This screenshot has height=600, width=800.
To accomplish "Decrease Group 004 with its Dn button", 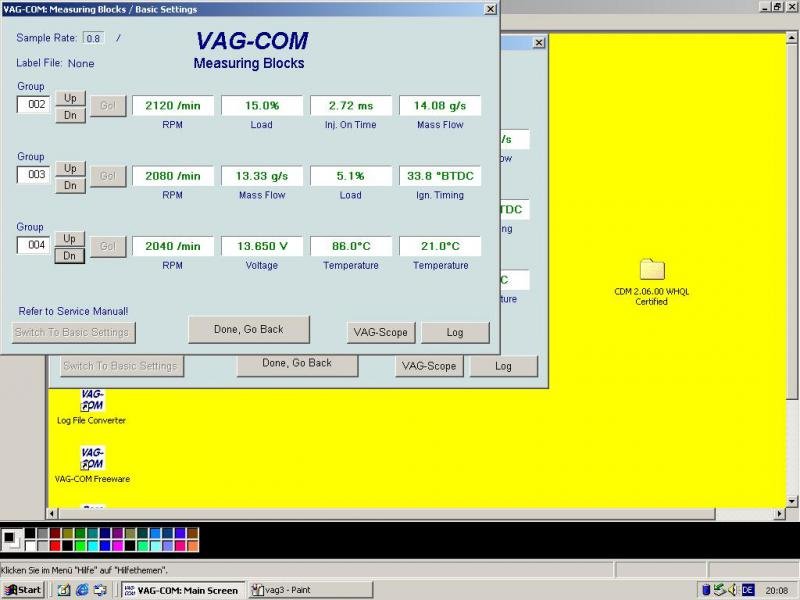I will (70, 256).
